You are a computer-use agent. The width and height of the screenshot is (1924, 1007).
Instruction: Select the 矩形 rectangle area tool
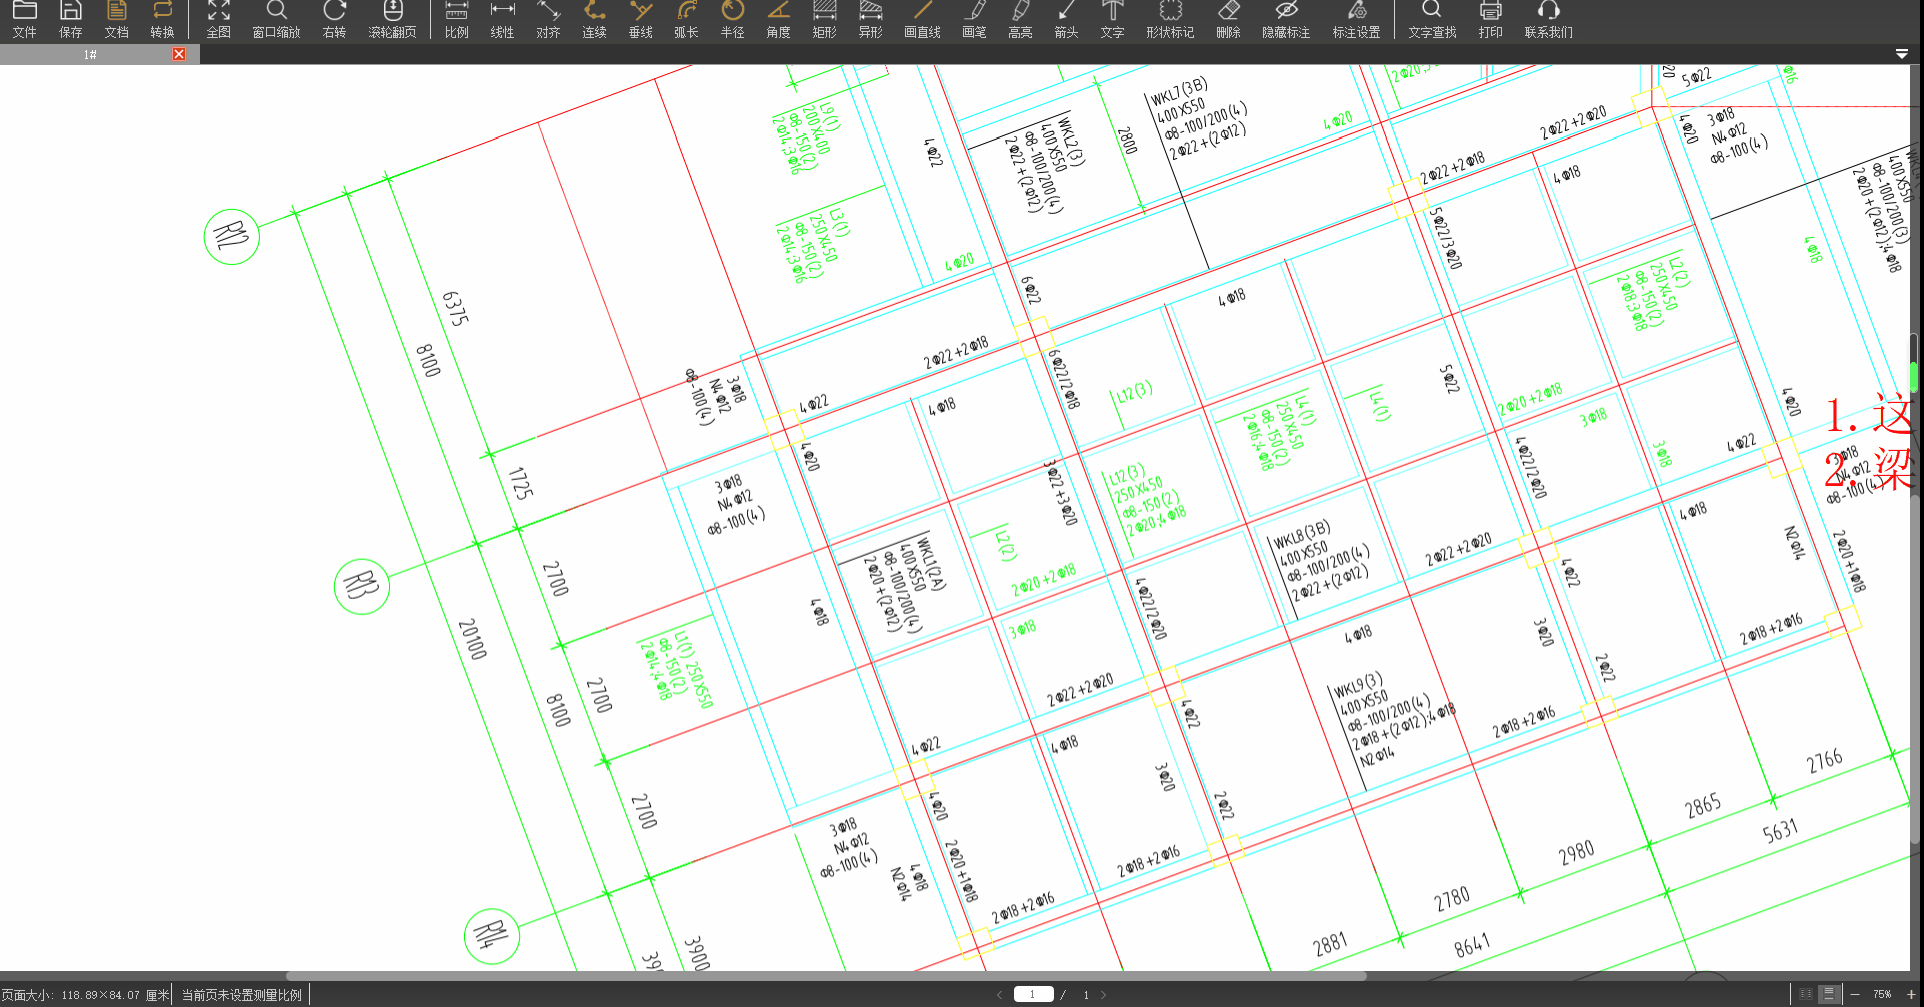tap(825, 20)
